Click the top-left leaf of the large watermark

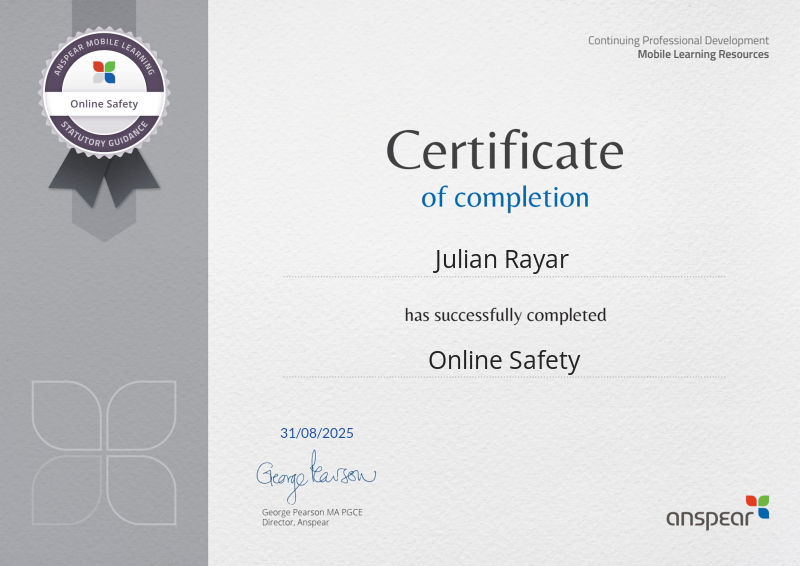66,415
